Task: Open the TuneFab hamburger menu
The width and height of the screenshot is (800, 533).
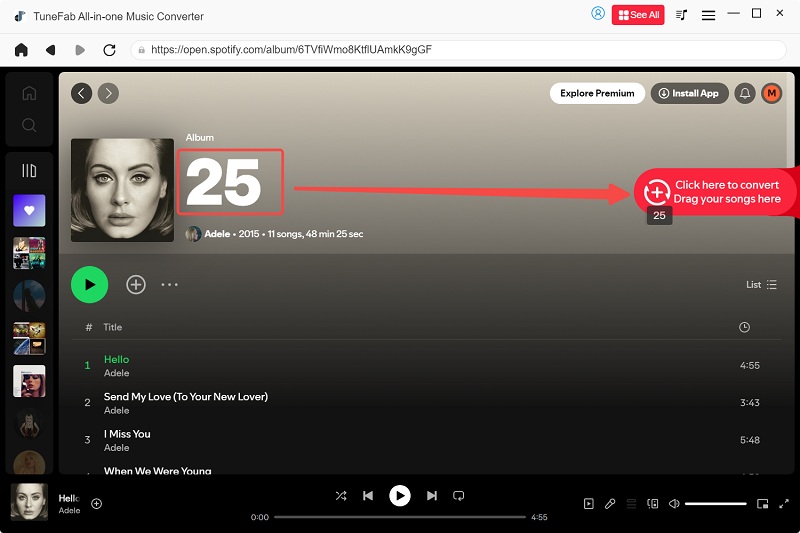Action: [708, 15]
